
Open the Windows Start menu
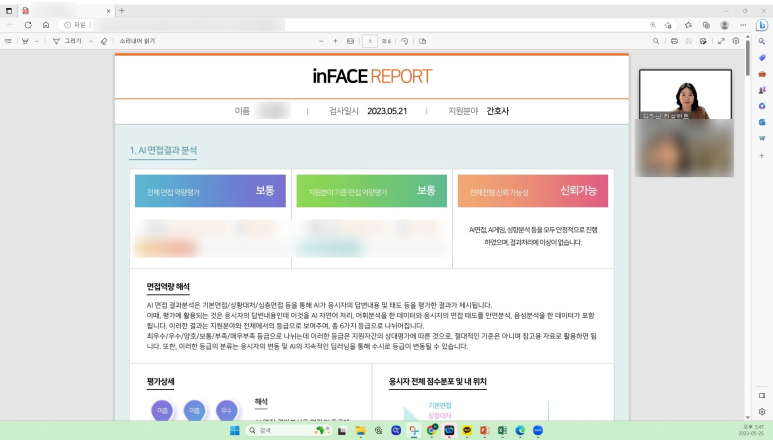235,431
